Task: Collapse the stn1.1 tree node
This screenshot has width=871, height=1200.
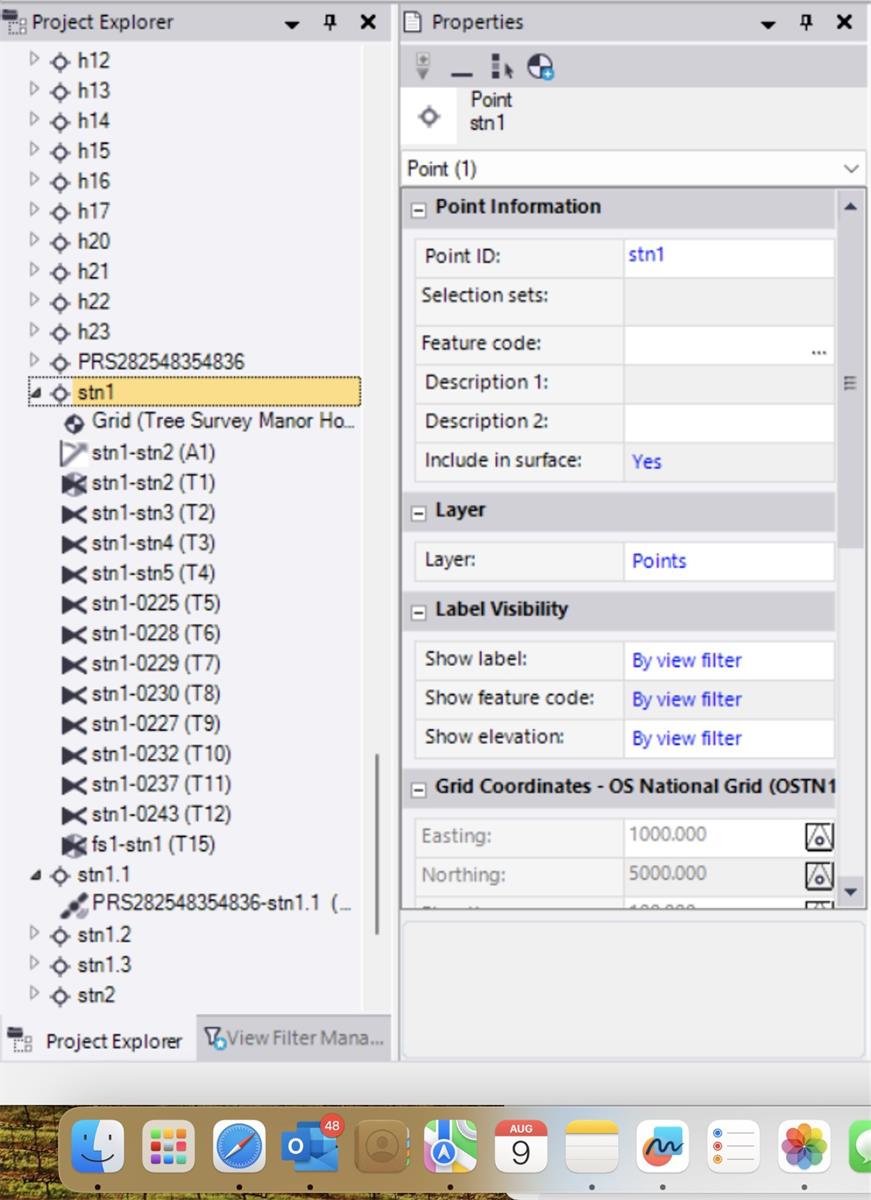Action: point(35,875)
